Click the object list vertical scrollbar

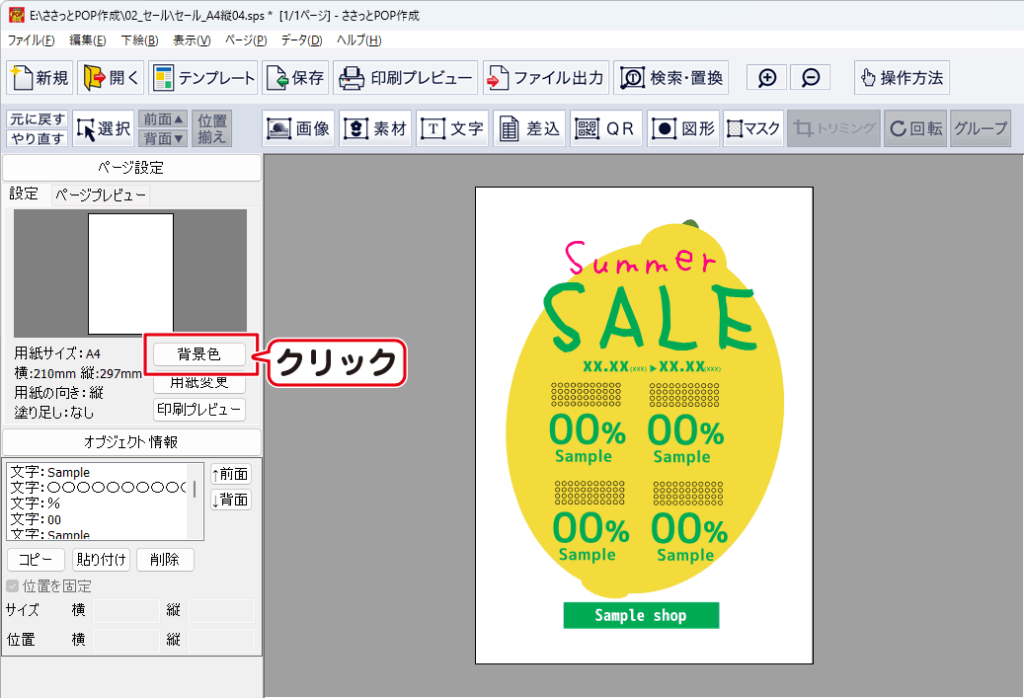[194, 488]
